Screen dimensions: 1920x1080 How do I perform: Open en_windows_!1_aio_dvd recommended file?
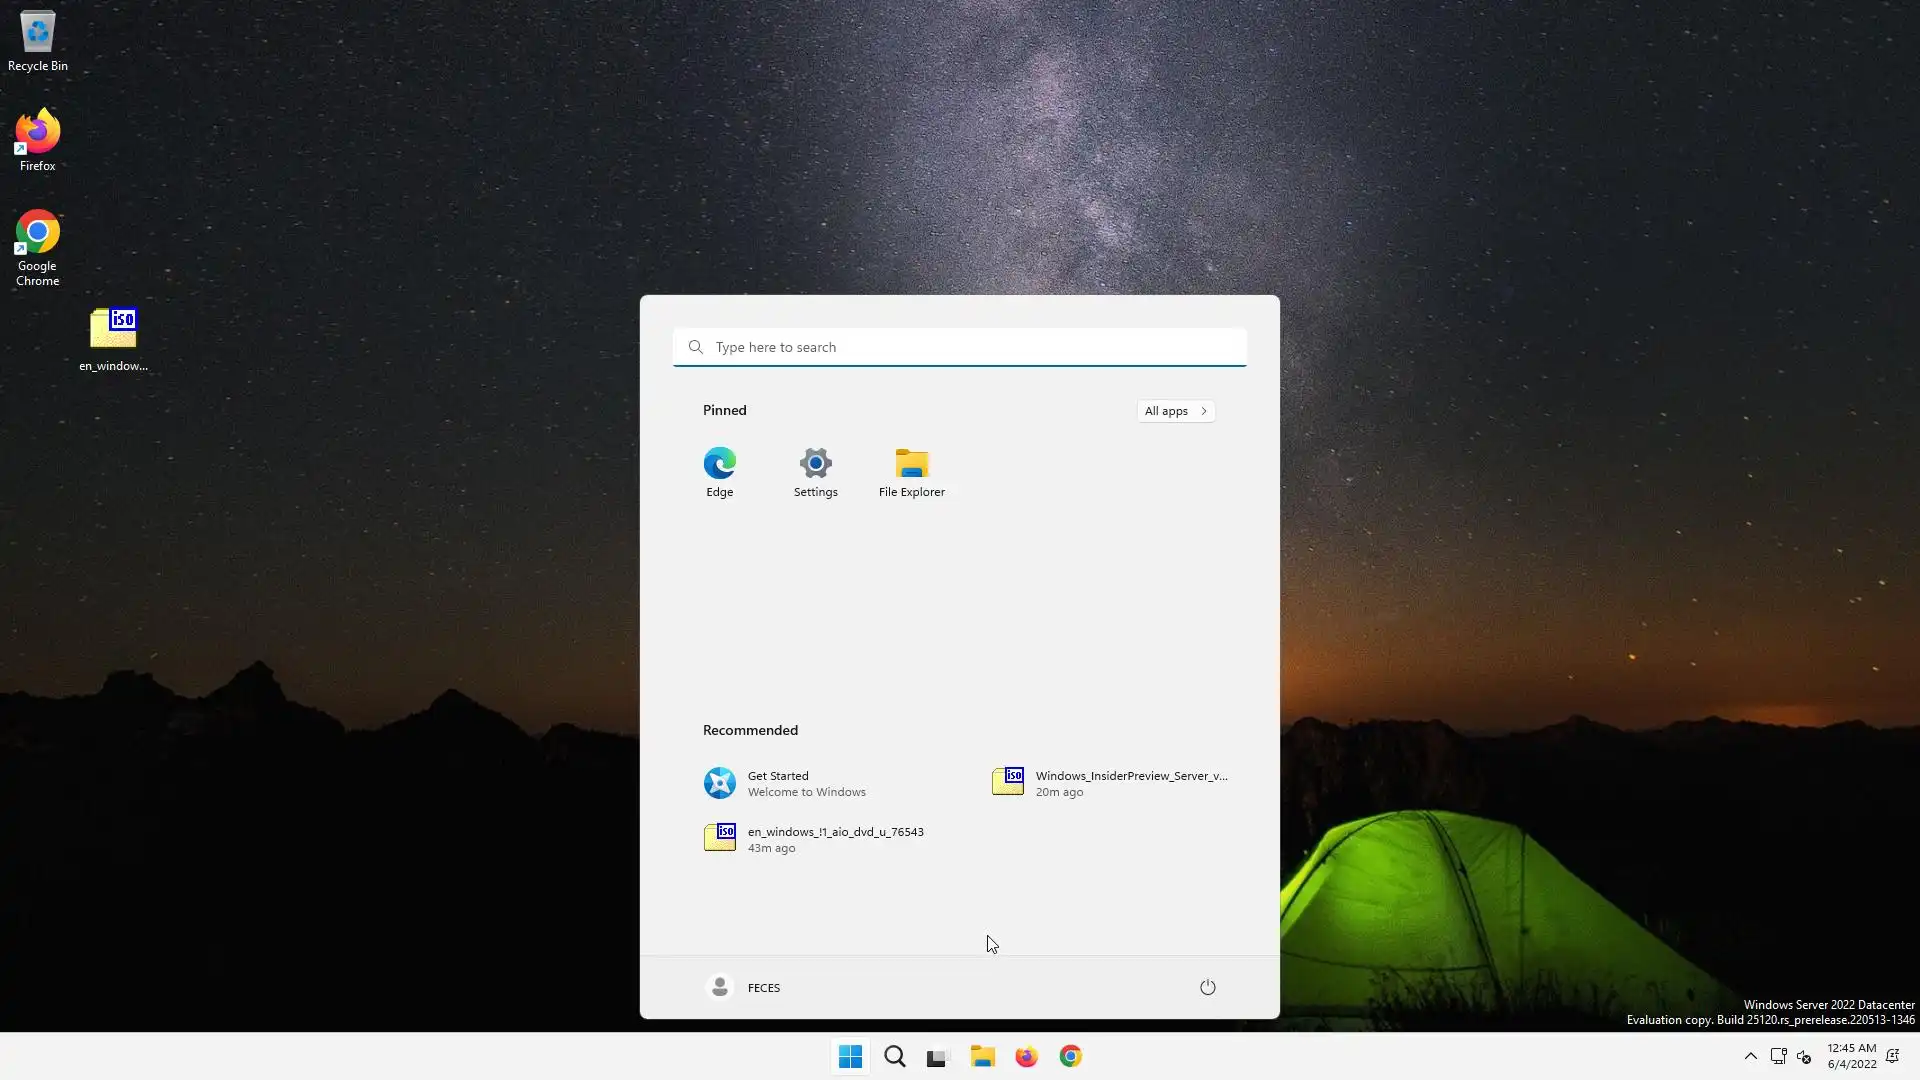(x=815, y=839)
